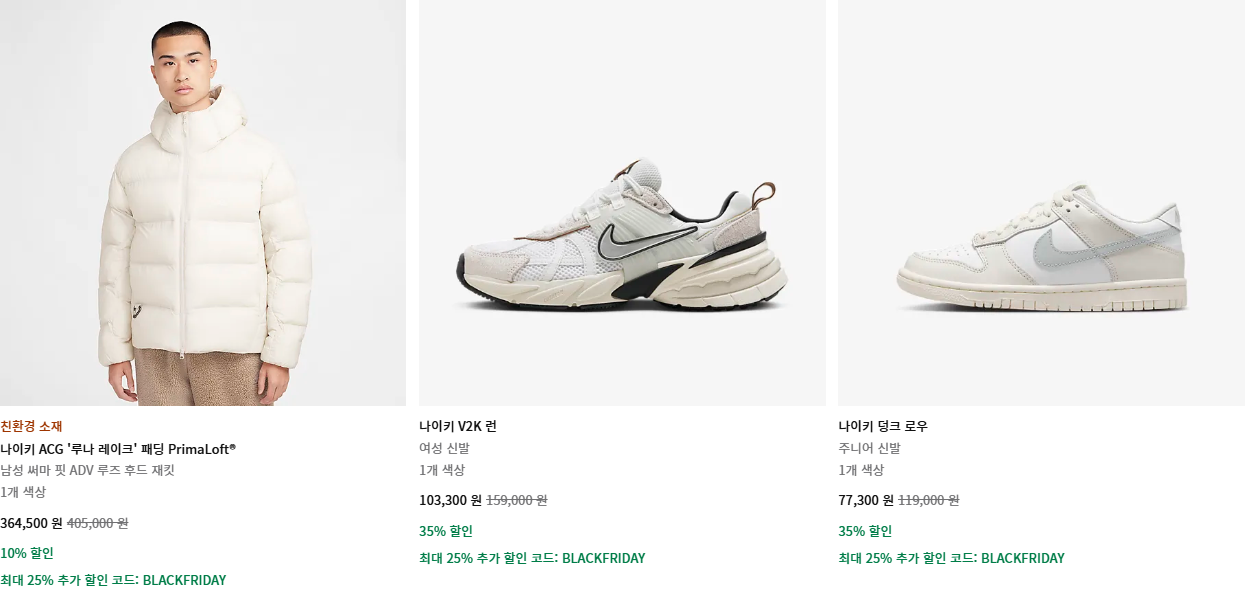The height and width of the screenshot is (593, 1246).
Task: Click the 남성 써마 핏 ADV jacket description
Action: pos(87,471)
